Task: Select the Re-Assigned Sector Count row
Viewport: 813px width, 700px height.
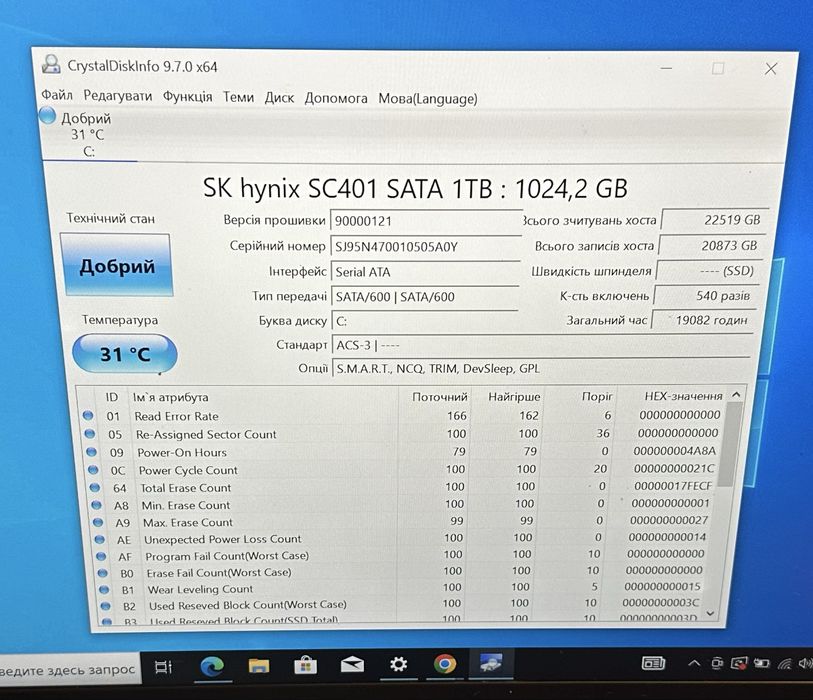Action: point(403,433)
